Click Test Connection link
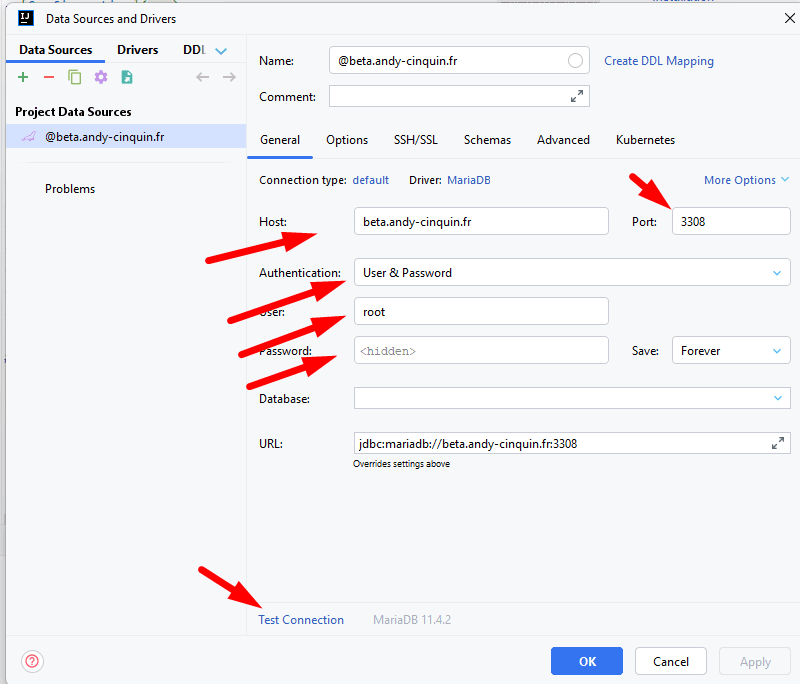This screenshot has height=684, width=800. [x=301, y=620]
